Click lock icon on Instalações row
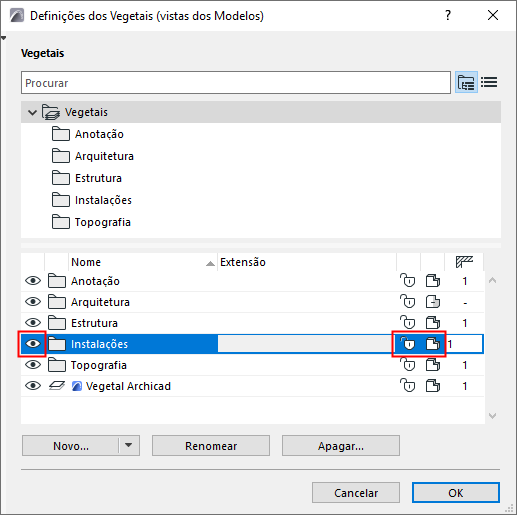517x515 pixels. click(408, 344)
